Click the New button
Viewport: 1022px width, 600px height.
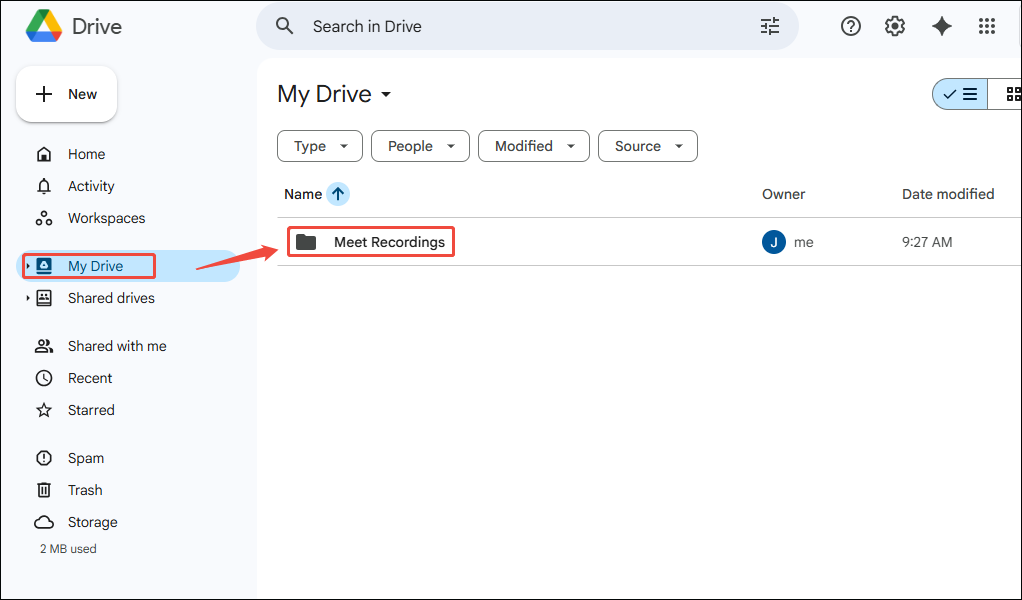(x=66, y=93)
